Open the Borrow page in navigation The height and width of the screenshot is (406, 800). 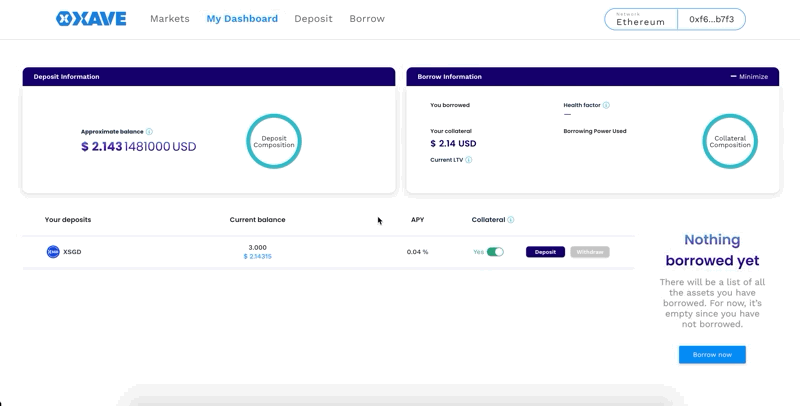[367, 19]
